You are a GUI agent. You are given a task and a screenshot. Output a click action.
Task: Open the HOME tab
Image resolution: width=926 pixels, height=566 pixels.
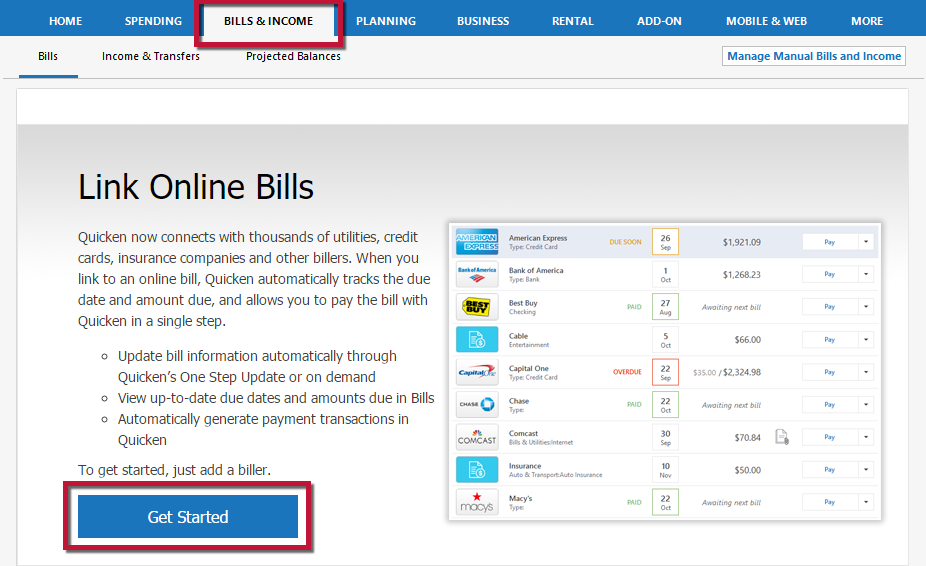pos(66,21)
